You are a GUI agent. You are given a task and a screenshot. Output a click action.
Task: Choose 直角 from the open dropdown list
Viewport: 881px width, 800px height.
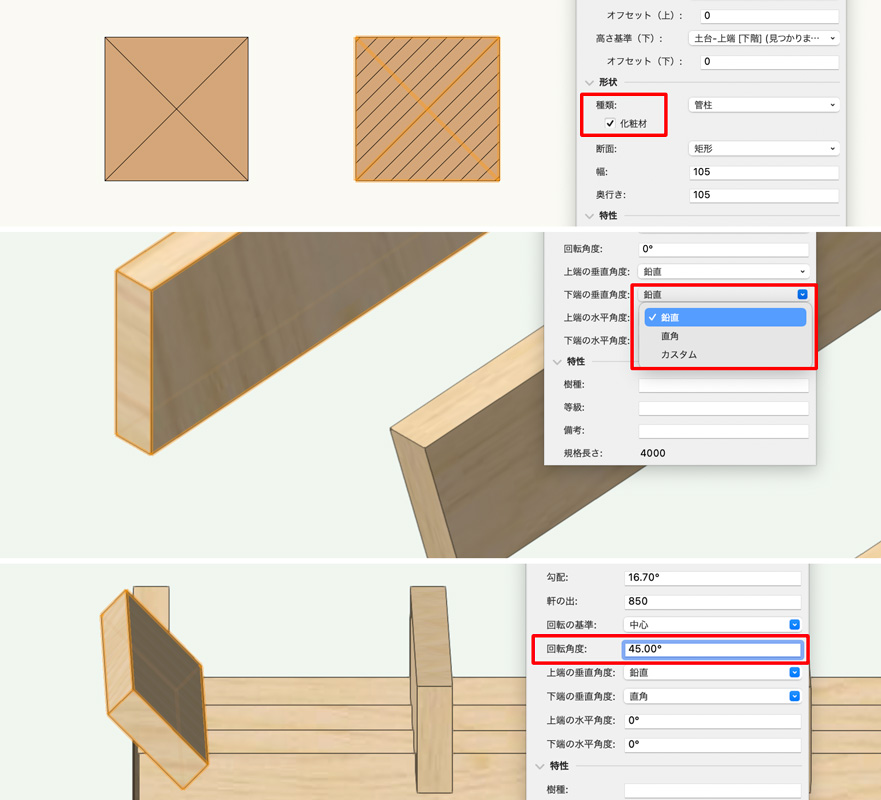(x=670, y=336)
